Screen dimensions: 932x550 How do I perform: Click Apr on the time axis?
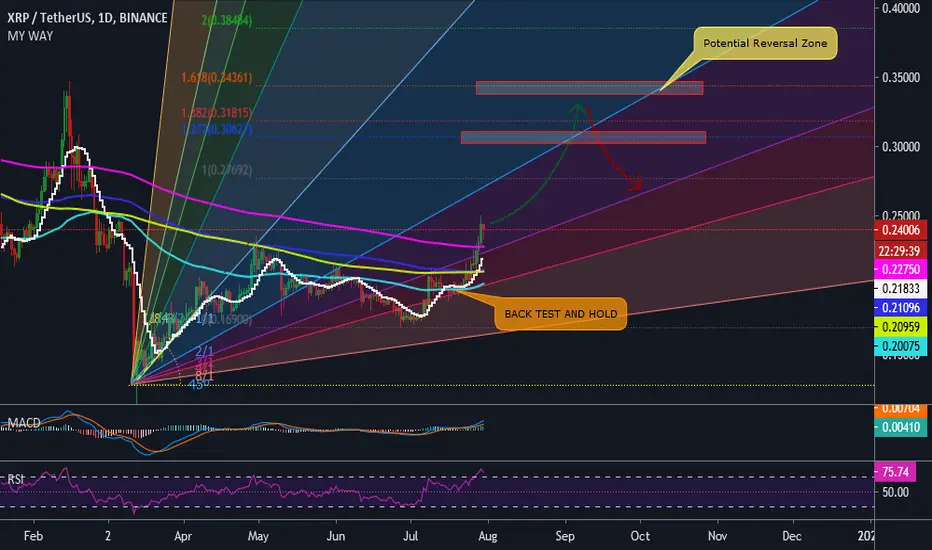click(x=183, y=536)
